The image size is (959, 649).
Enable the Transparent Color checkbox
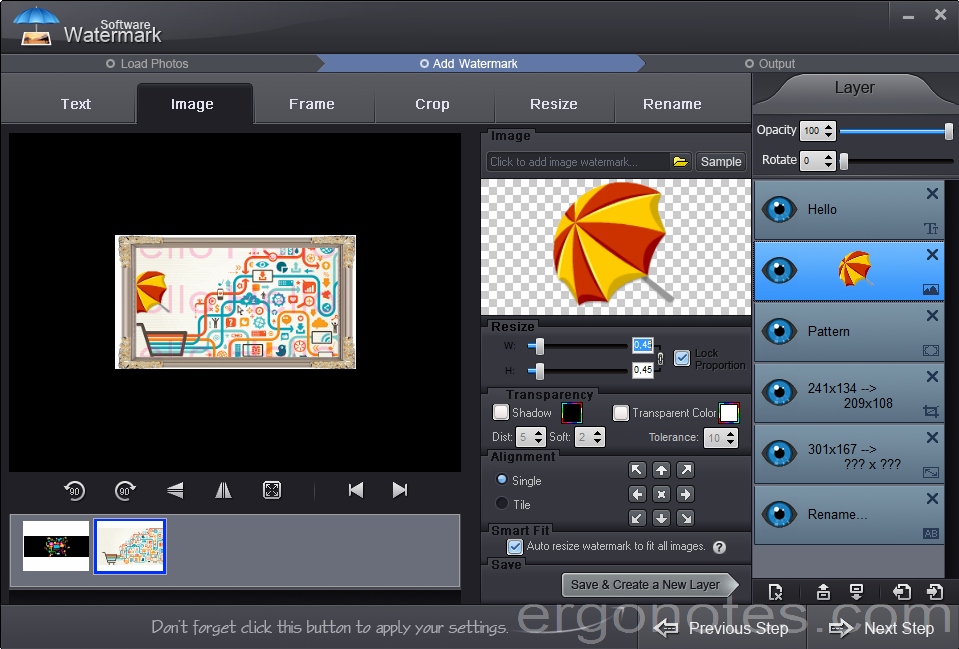(x=621, y=413)
